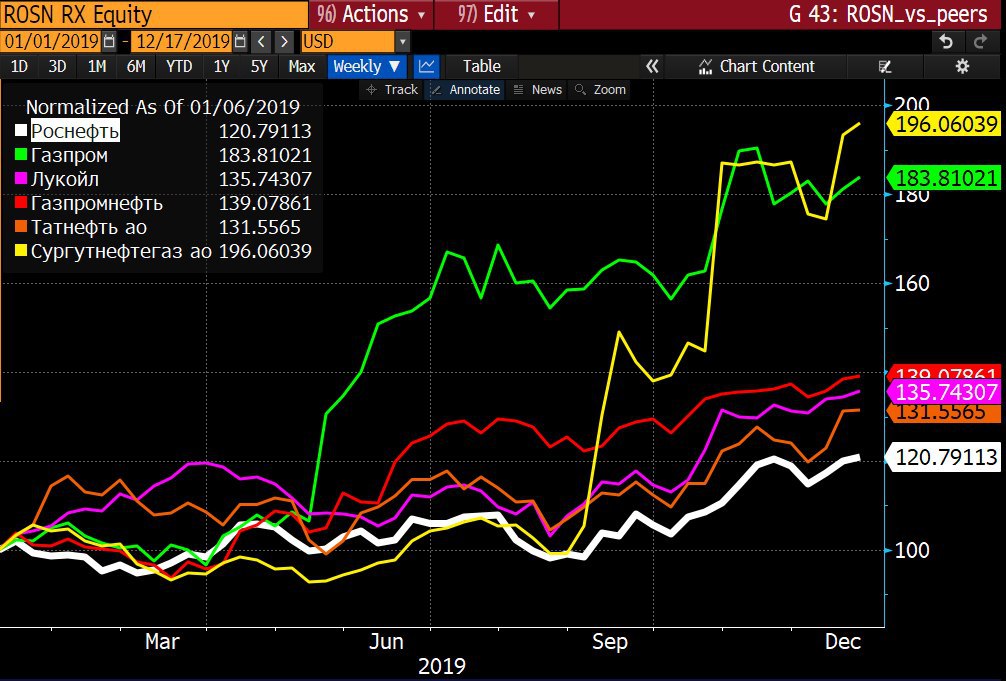Click the green Газпром legend swatch
This screenshot has height=681, width=1006.
click(21, 155)
